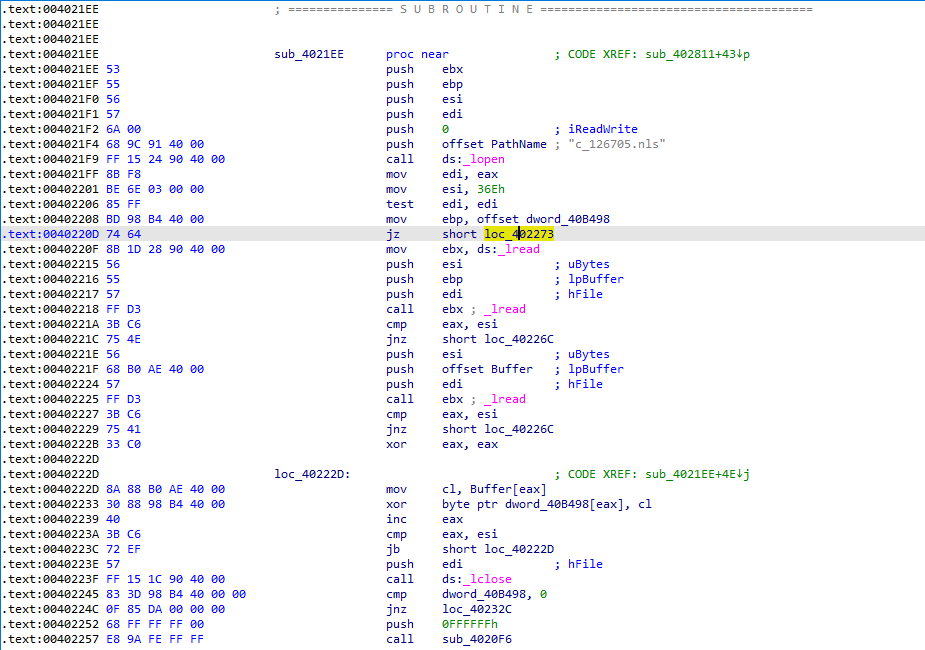Select the "c_126705.nls" string comment
Image resolution: width=925 pixels, height=650 pixels.
point(617,145)
